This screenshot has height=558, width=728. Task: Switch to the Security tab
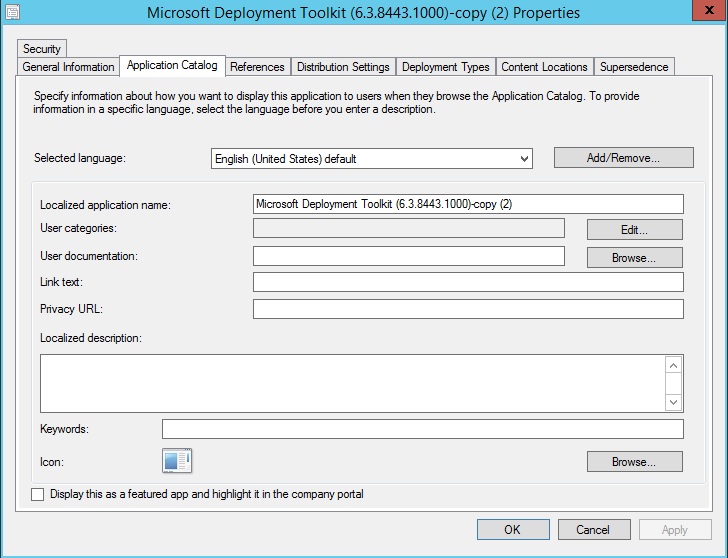click(42, 48)
